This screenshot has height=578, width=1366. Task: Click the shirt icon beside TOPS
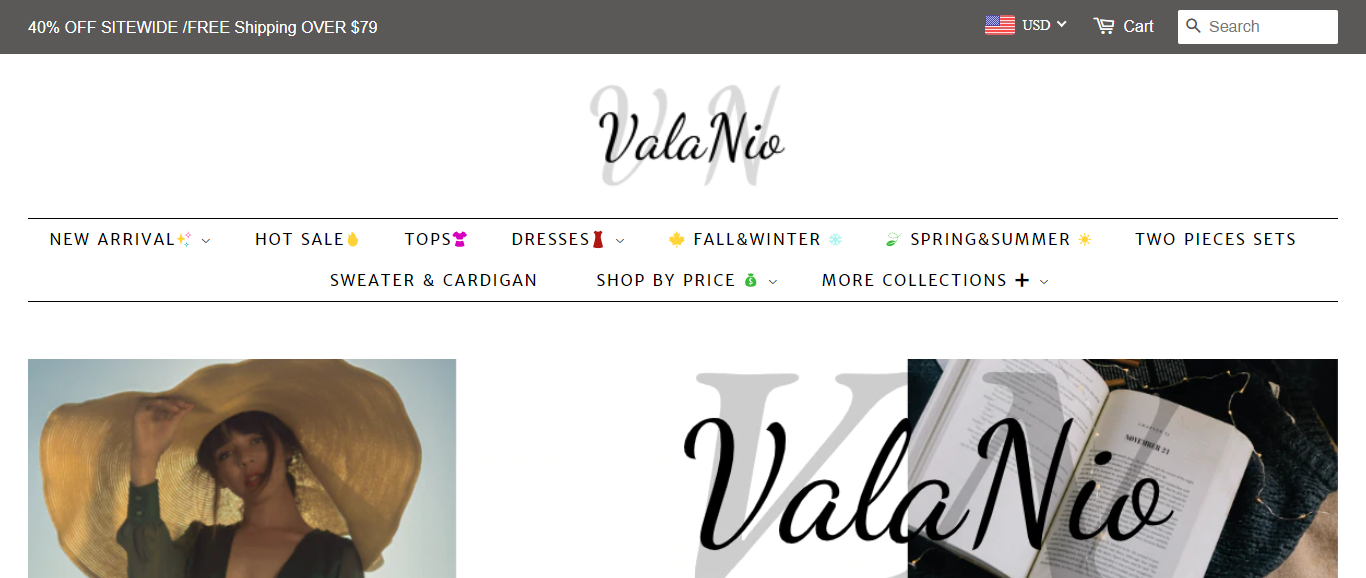[460, 239]
